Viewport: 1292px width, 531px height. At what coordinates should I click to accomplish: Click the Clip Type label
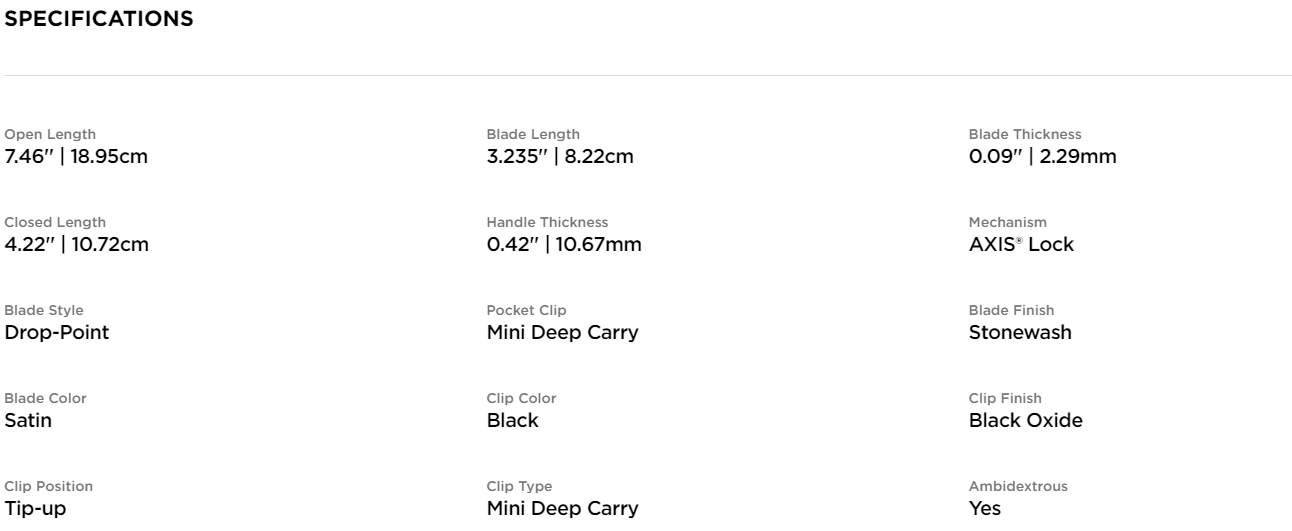(x=519, y=486)
